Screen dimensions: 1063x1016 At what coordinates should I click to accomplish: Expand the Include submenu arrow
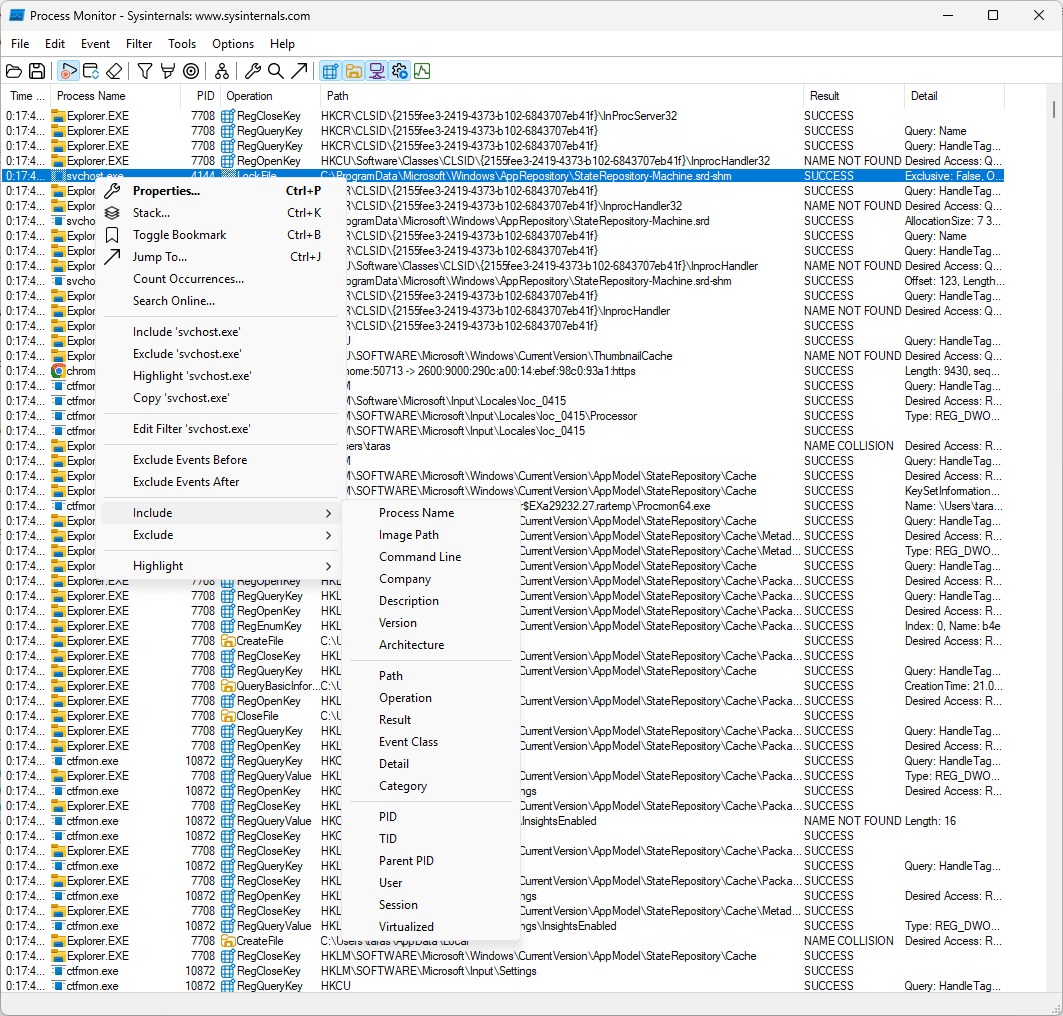click(328, 513)
